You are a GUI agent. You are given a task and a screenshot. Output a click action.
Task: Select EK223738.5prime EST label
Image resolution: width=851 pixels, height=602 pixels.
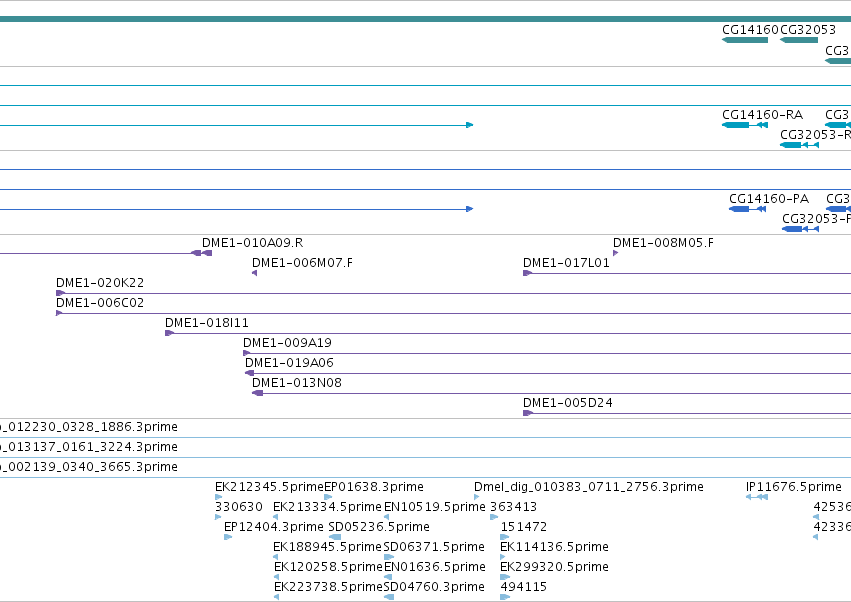pos(328,587)
